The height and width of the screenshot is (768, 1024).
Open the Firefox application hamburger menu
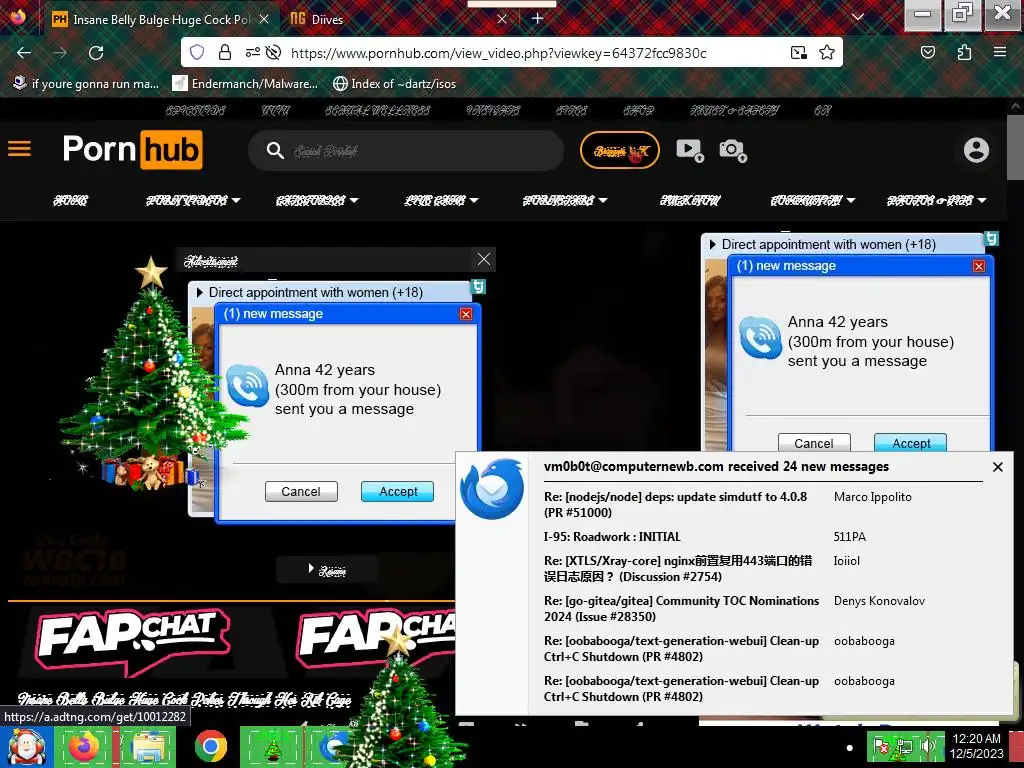(x=1000, y=52)
